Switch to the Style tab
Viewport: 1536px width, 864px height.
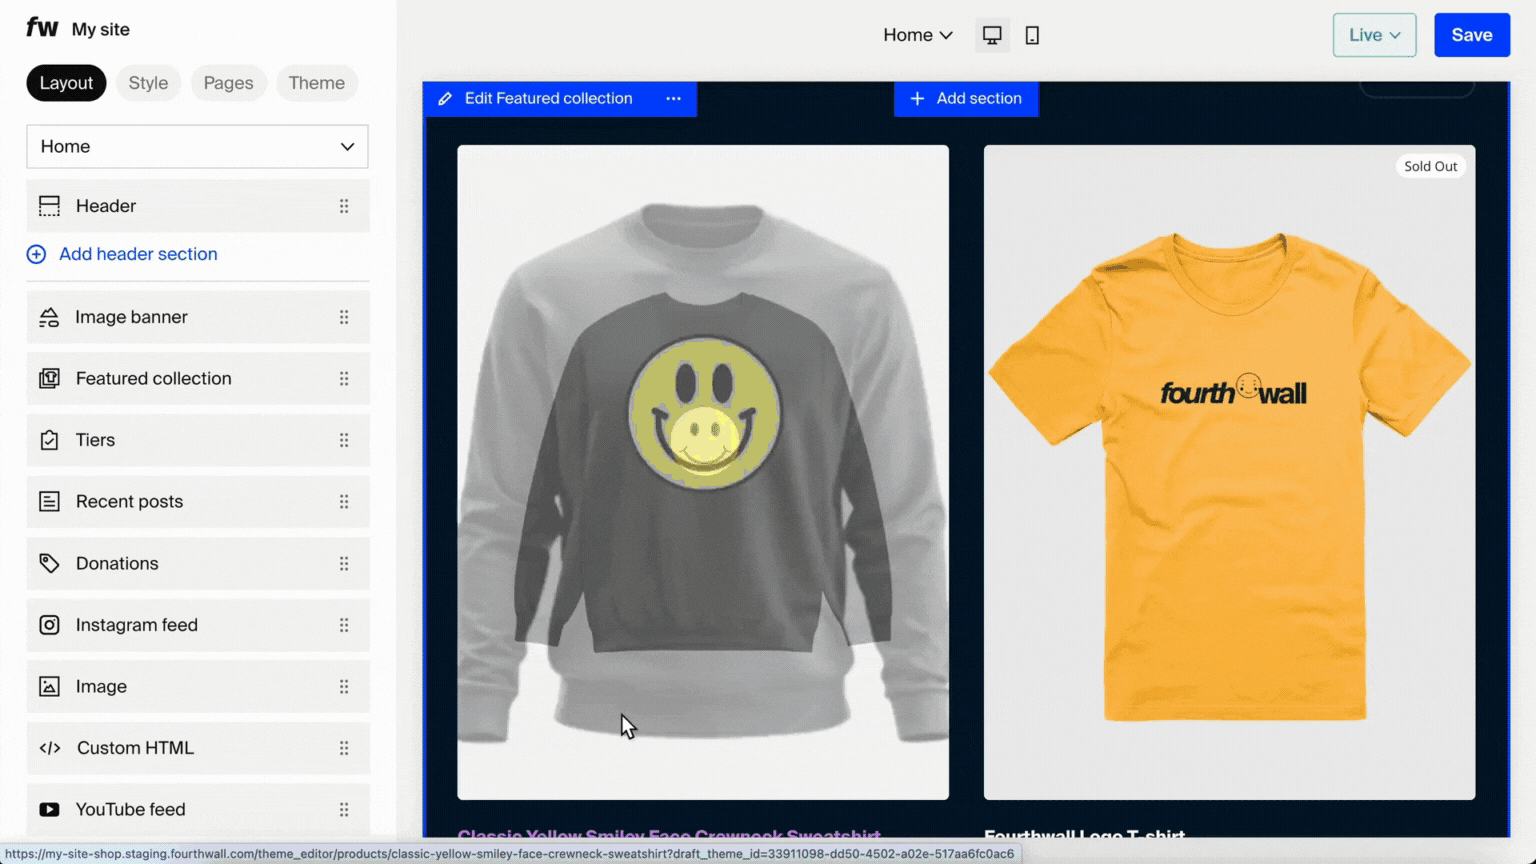(148, 83)
